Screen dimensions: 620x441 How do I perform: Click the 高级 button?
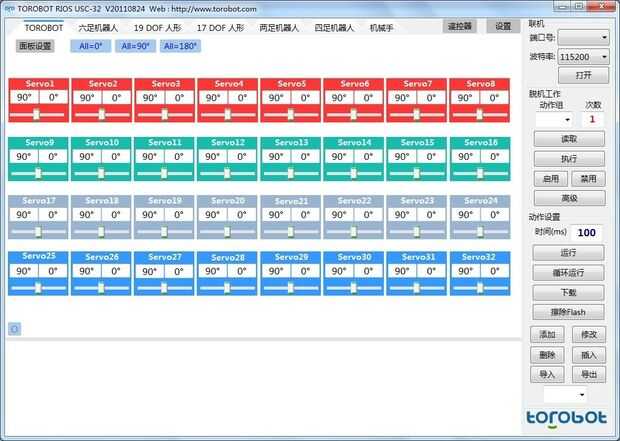(x=569, y=198)
